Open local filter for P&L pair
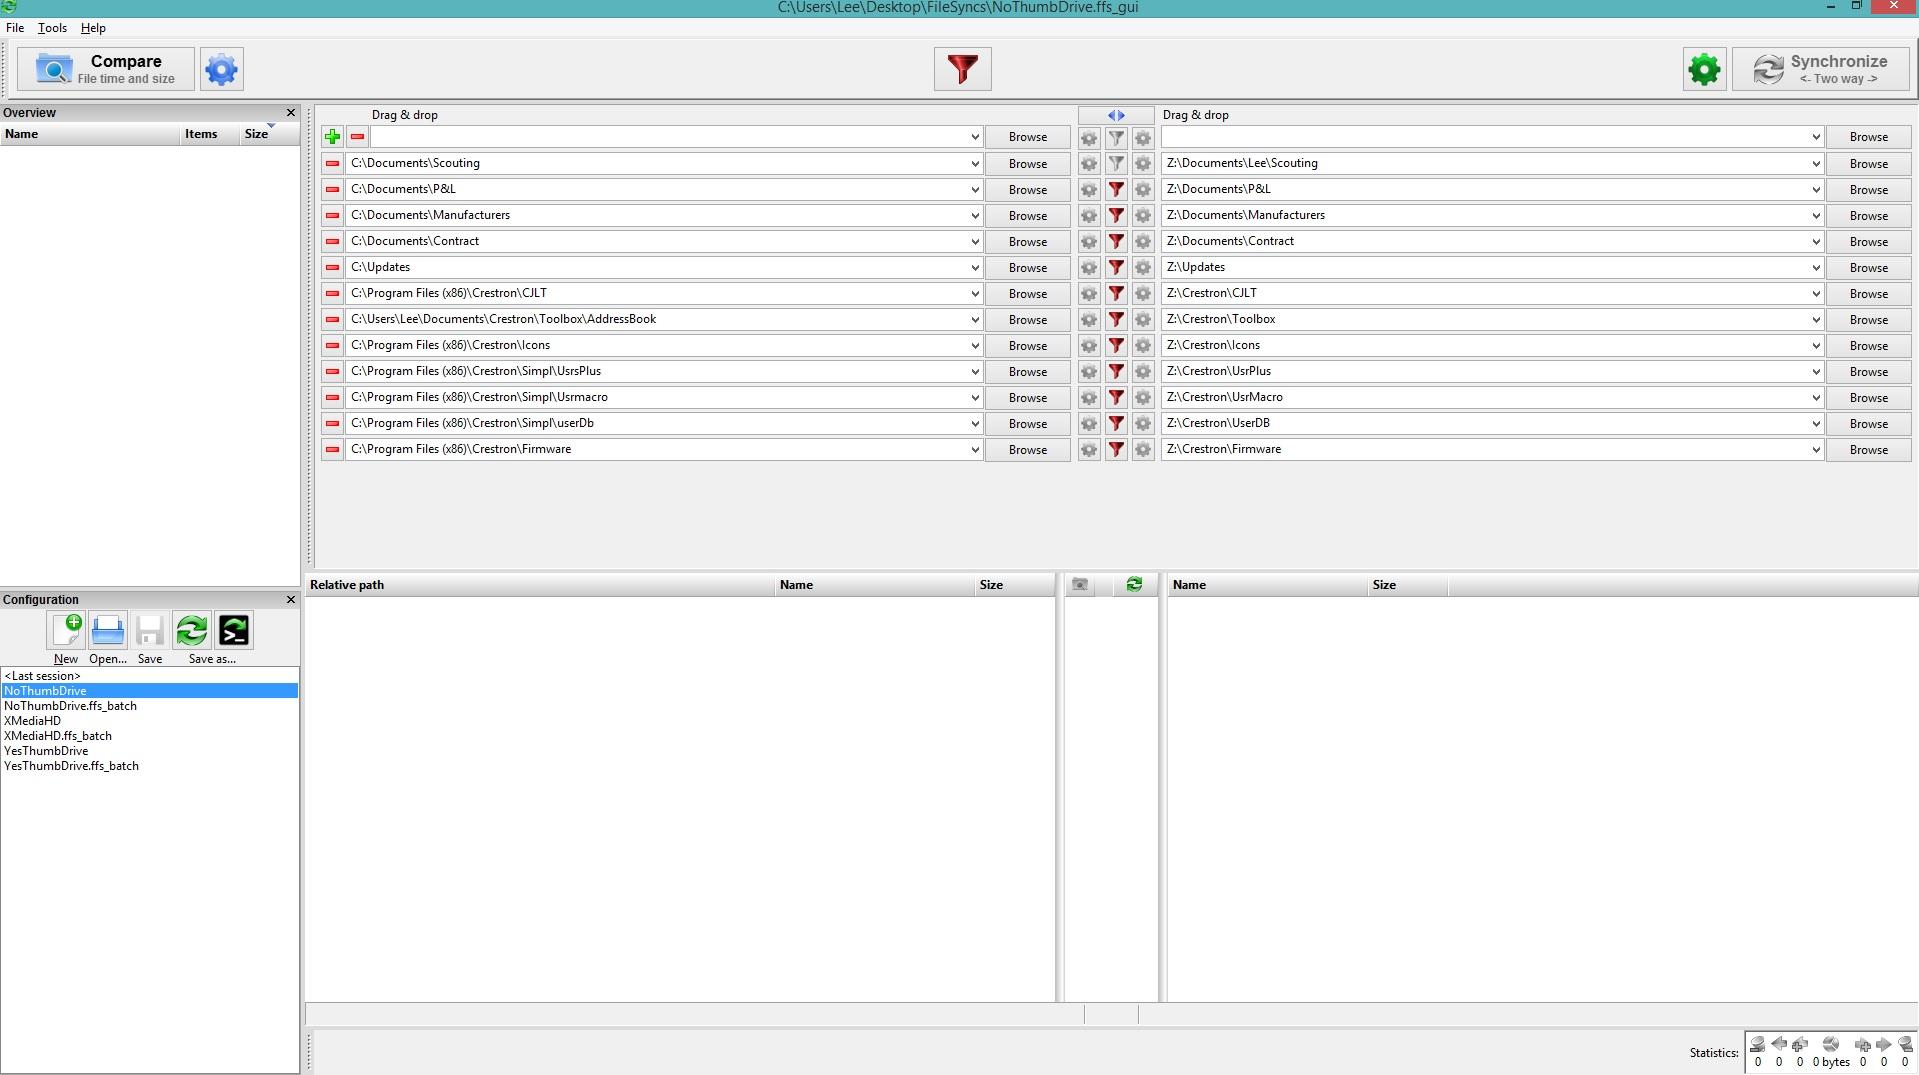Viewport: 1919px width, 1075px height. (1116, 189)
